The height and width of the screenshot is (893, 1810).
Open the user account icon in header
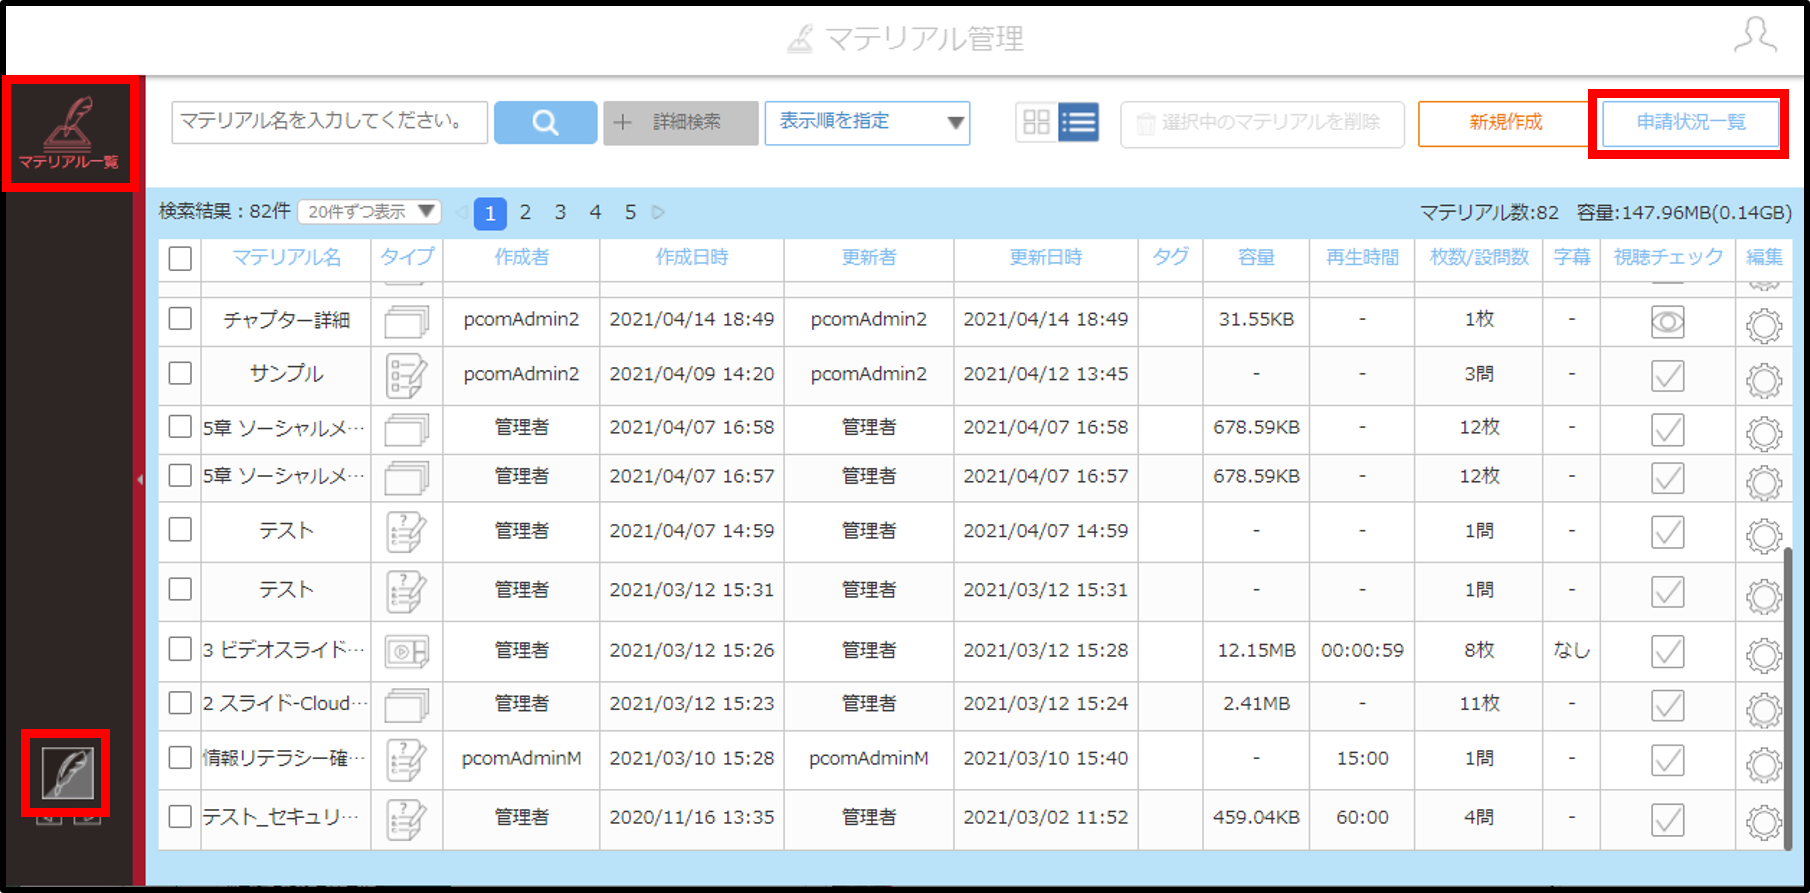tap(1755, 35)
